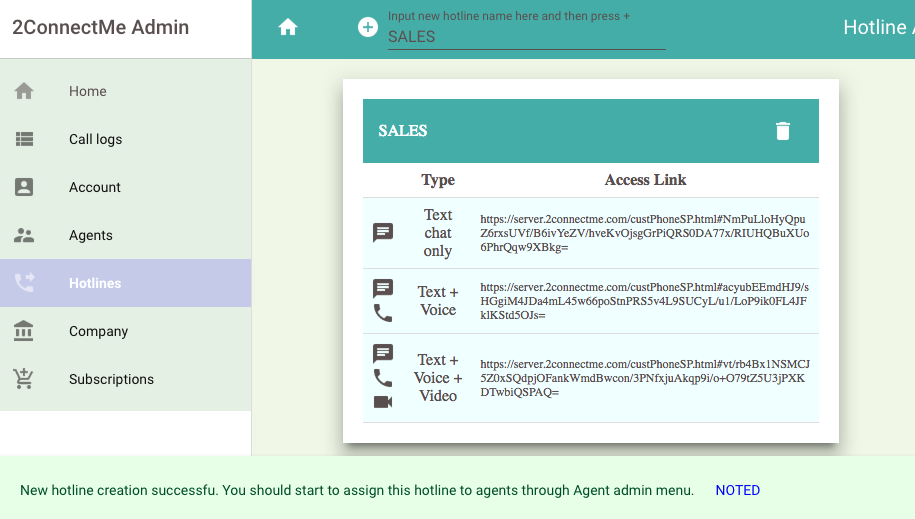Image resolution: width=915 pixels, height=519 pixels.
Task: Click the Subscriptions cart icon
Action: pyautogui.click(x=25, y=379)
